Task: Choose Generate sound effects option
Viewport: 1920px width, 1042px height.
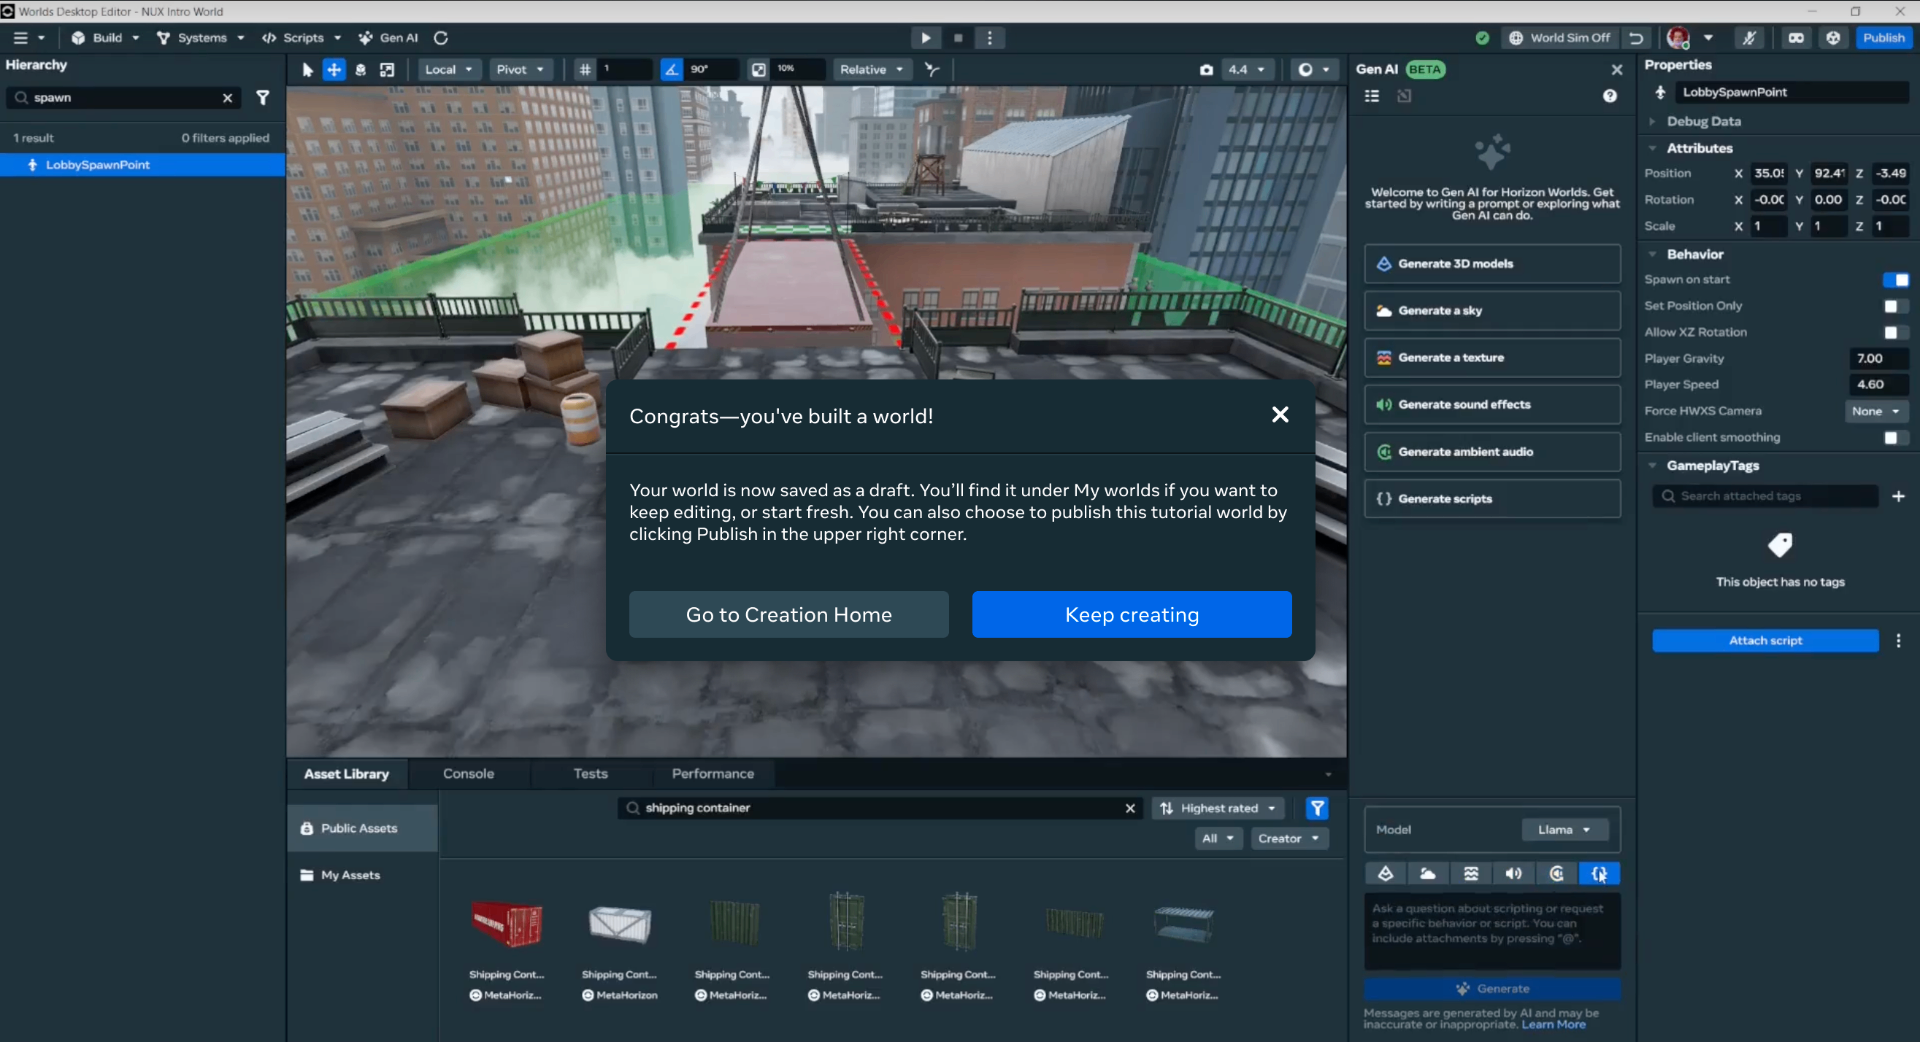Action: (x=1492, y=405)
